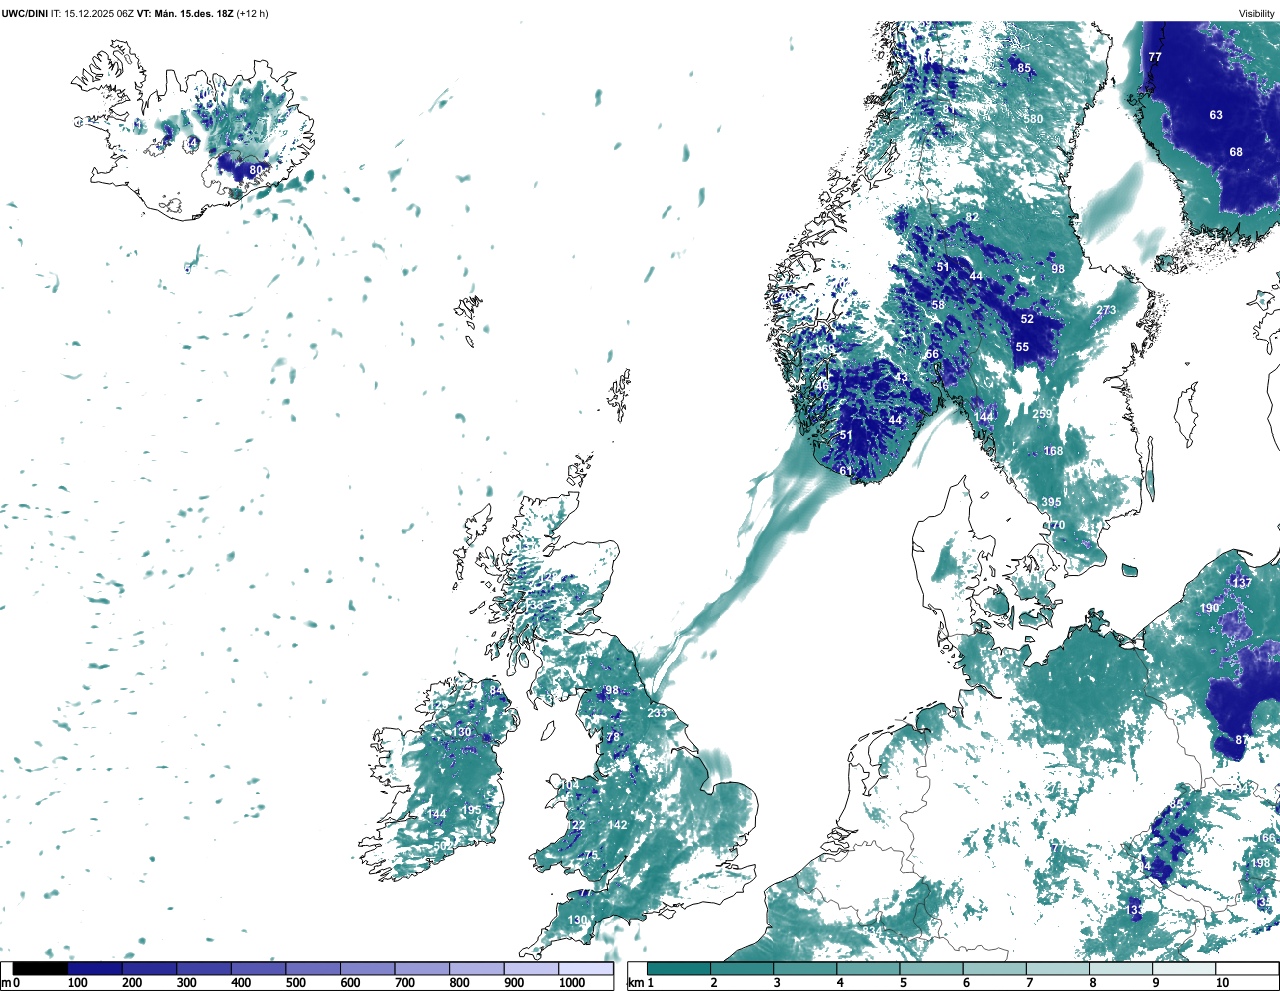Viewport: 1280px width, 991px height.
Task: Select the valid time 'Mán. 15.des. 18Z' text
Action: (x=192, y=13)
